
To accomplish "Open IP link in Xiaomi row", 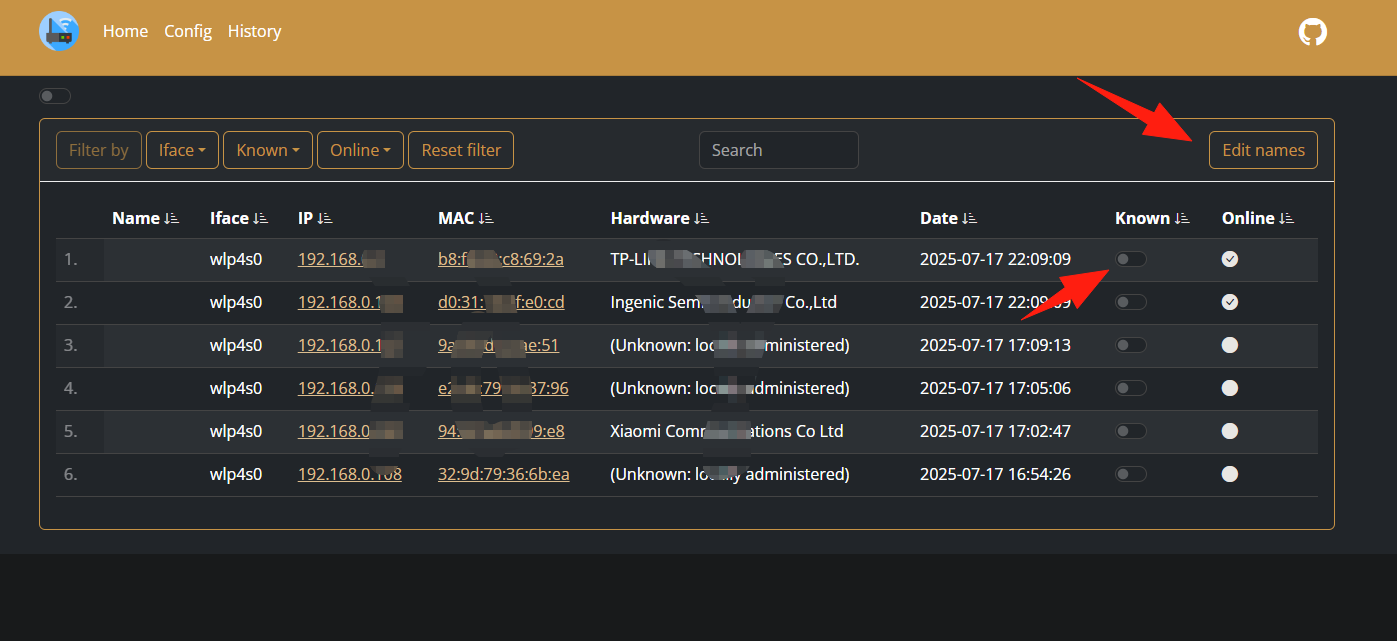I will click(x=350, y=431).
